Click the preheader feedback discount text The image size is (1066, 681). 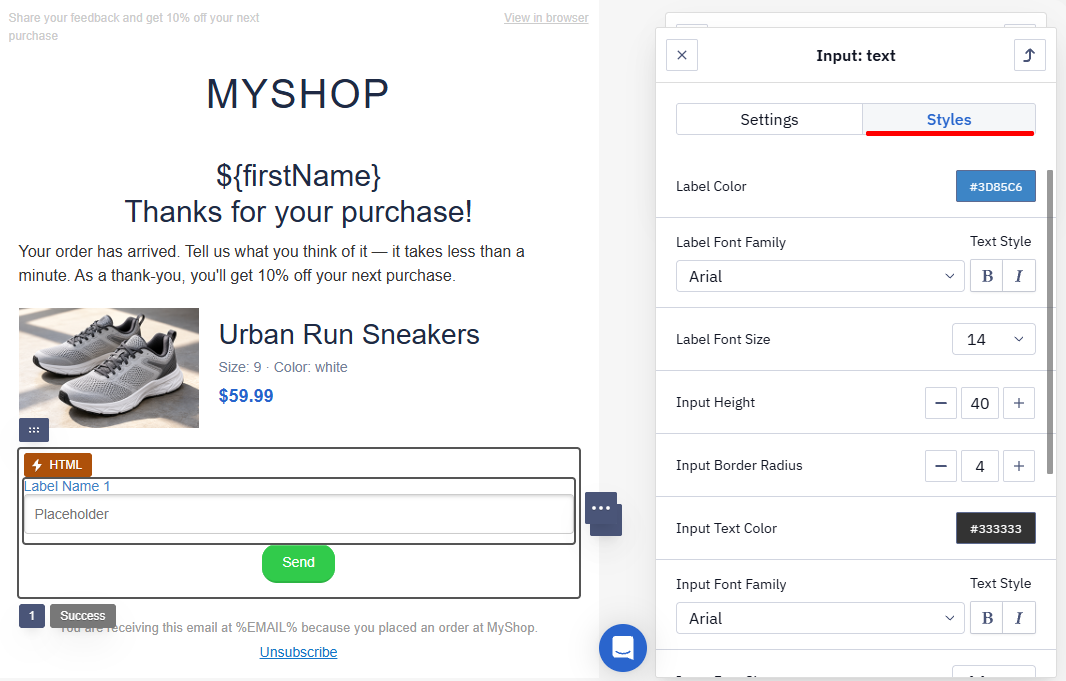pyautogui.click(x=134, y=27)
